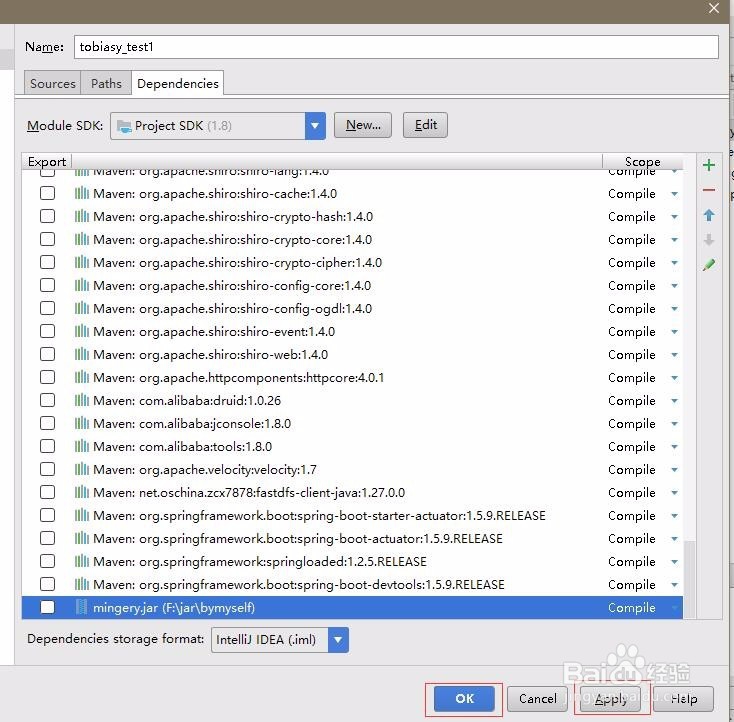Open scope dropdown for shiro-cache:1.4.0
Image resolution: width=734 pixels, height=722 pixels.
pyautogui.click(x=675, y=193)
